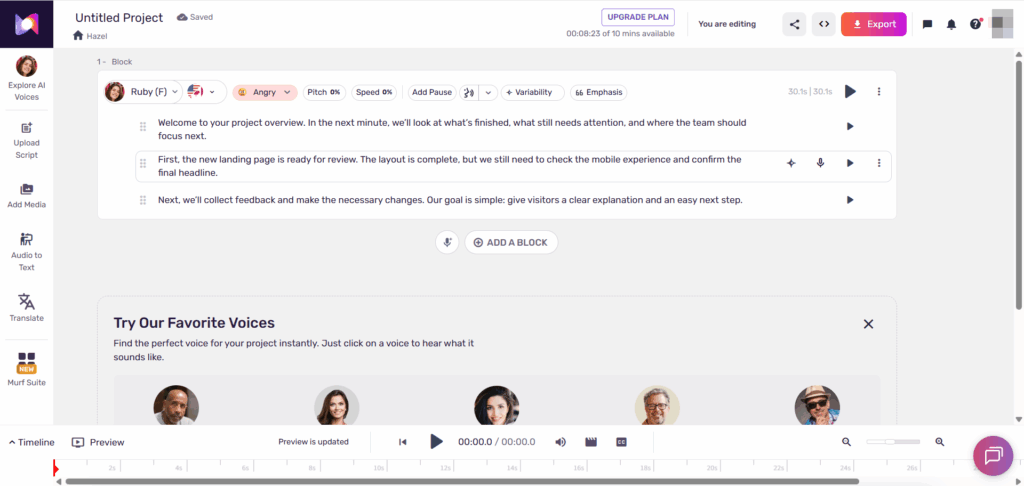Open the user profile avatar
The width and height of the screenshot is (1024, 486).
pyautogui.click(x=1002, y=22)
